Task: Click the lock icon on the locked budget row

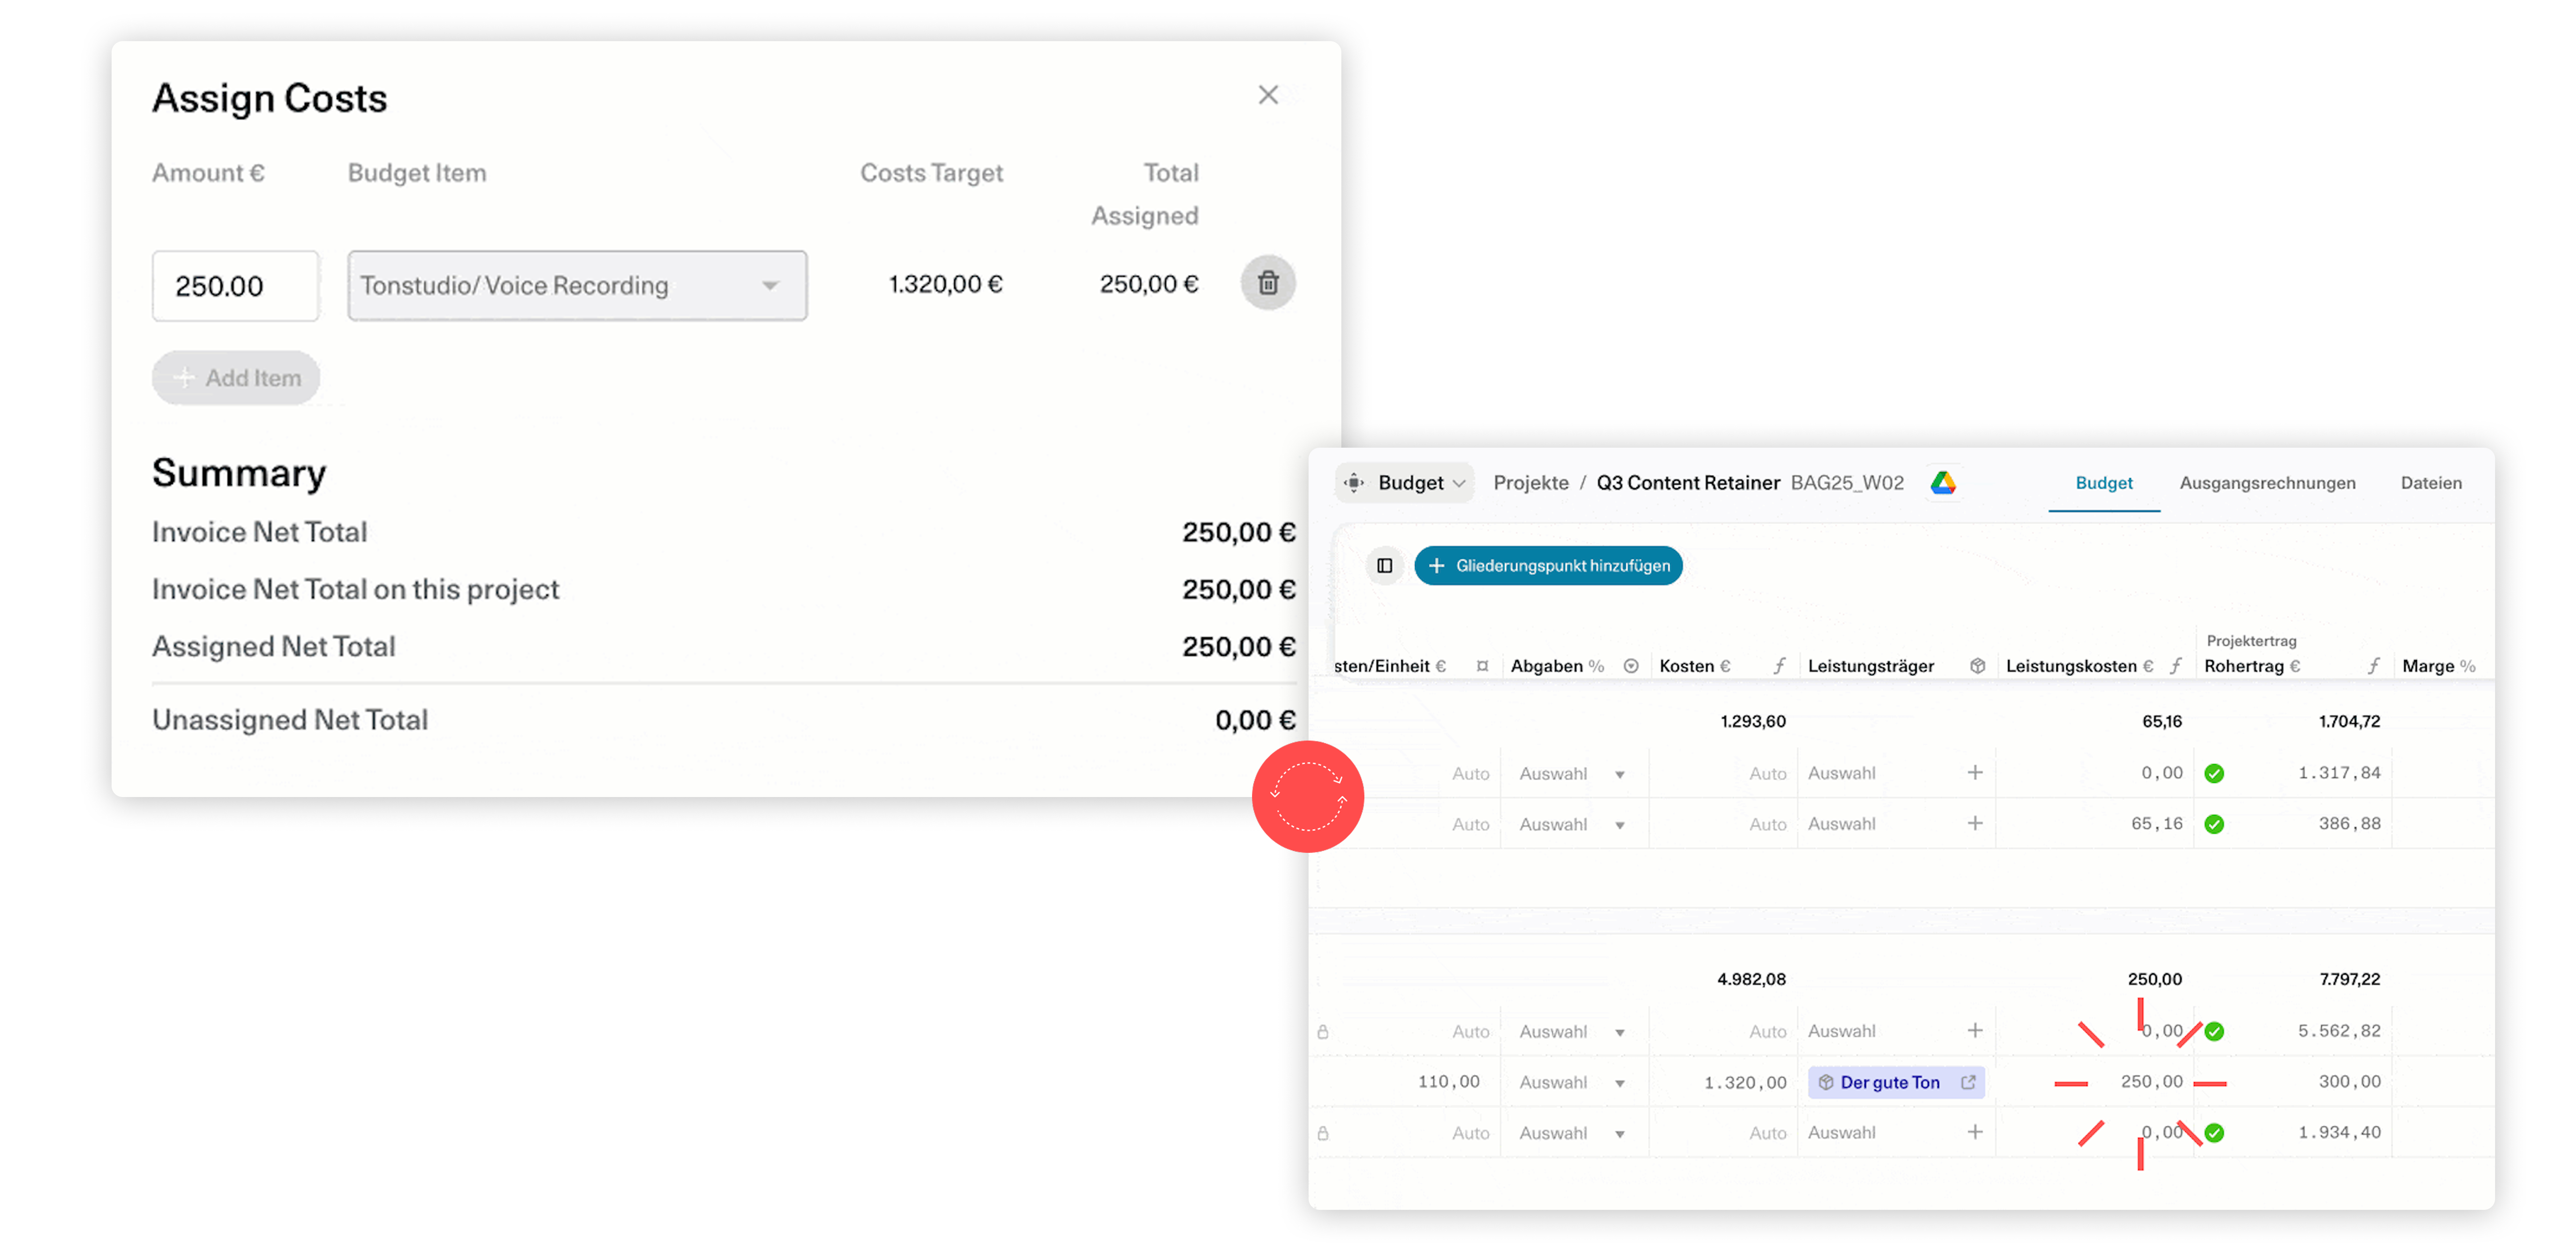Action: 1323,1031
